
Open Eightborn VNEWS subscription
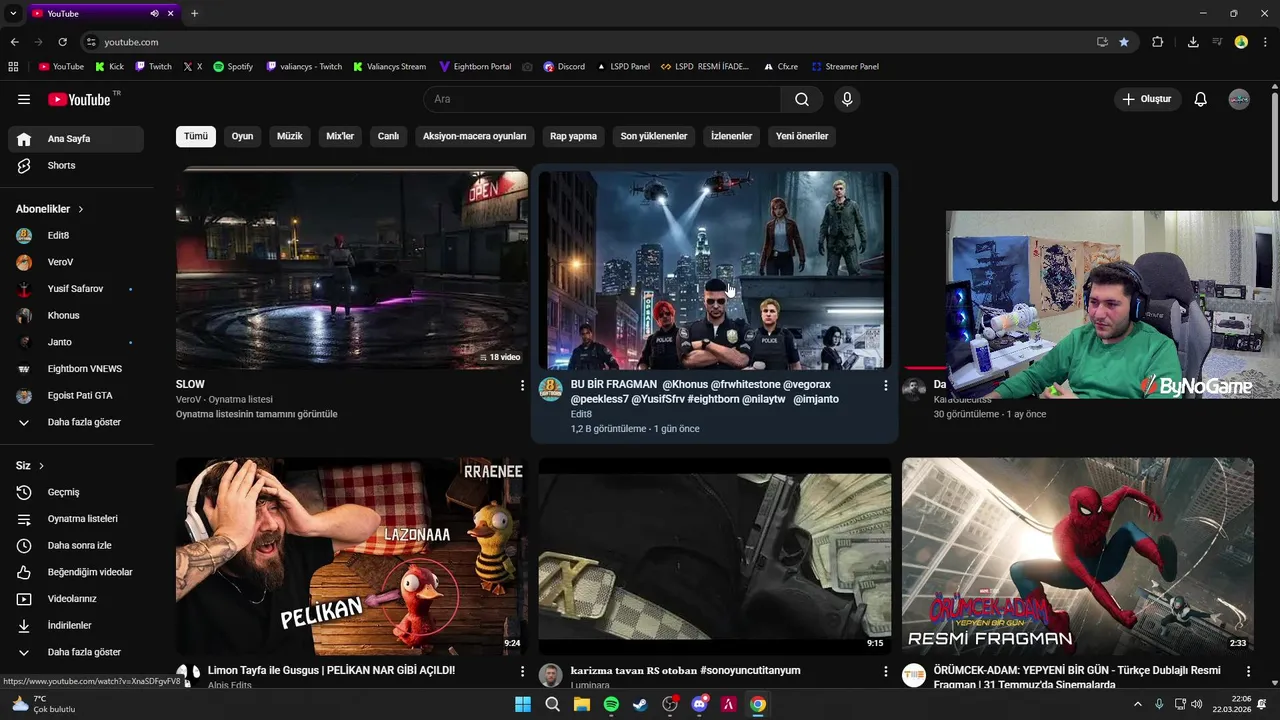tap(76, 369)
